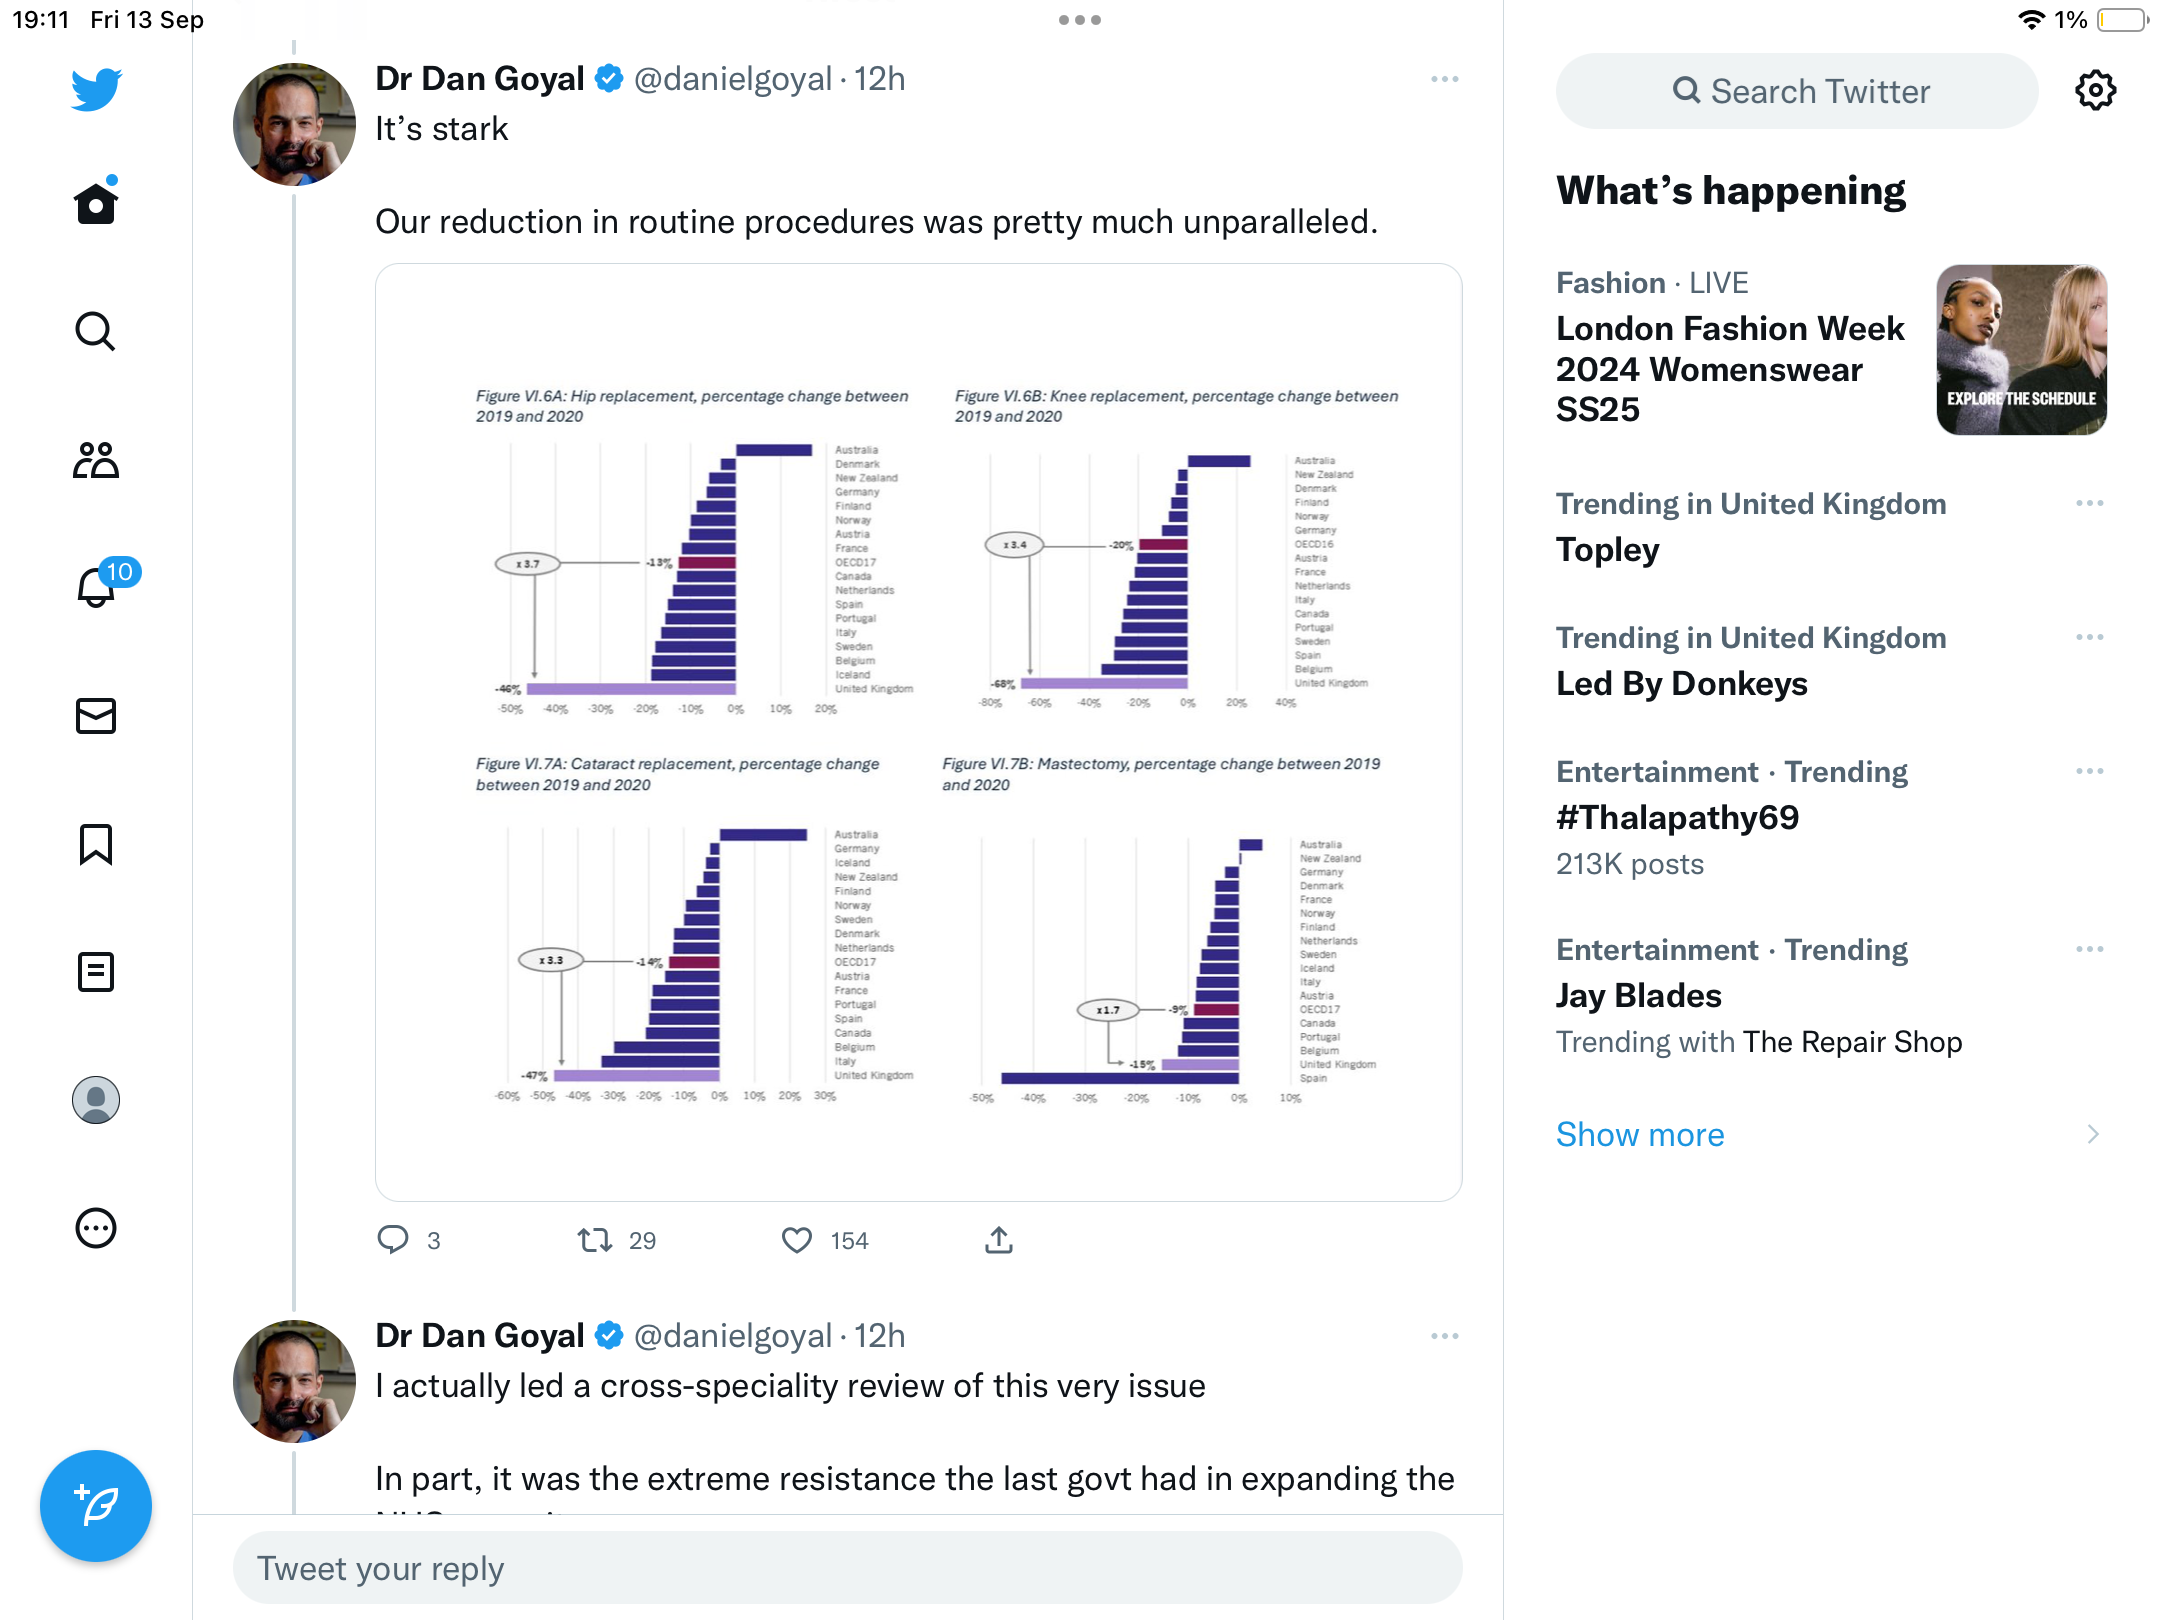Retweet the tweet with 29 retweets
Screen dimensions: 2160x1620
[595, 1240]
